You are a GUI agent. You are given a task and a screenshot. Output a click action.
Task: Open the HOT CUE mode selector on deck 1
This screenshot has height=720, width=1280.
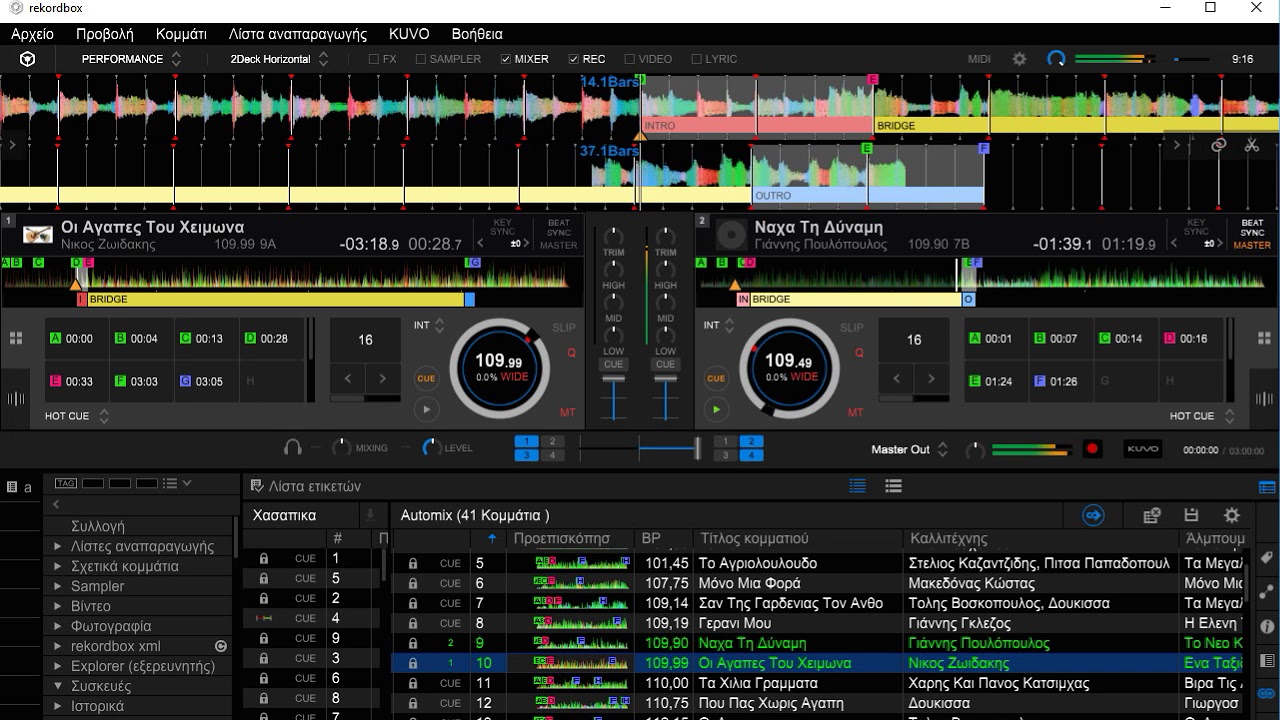coord(77,416)
